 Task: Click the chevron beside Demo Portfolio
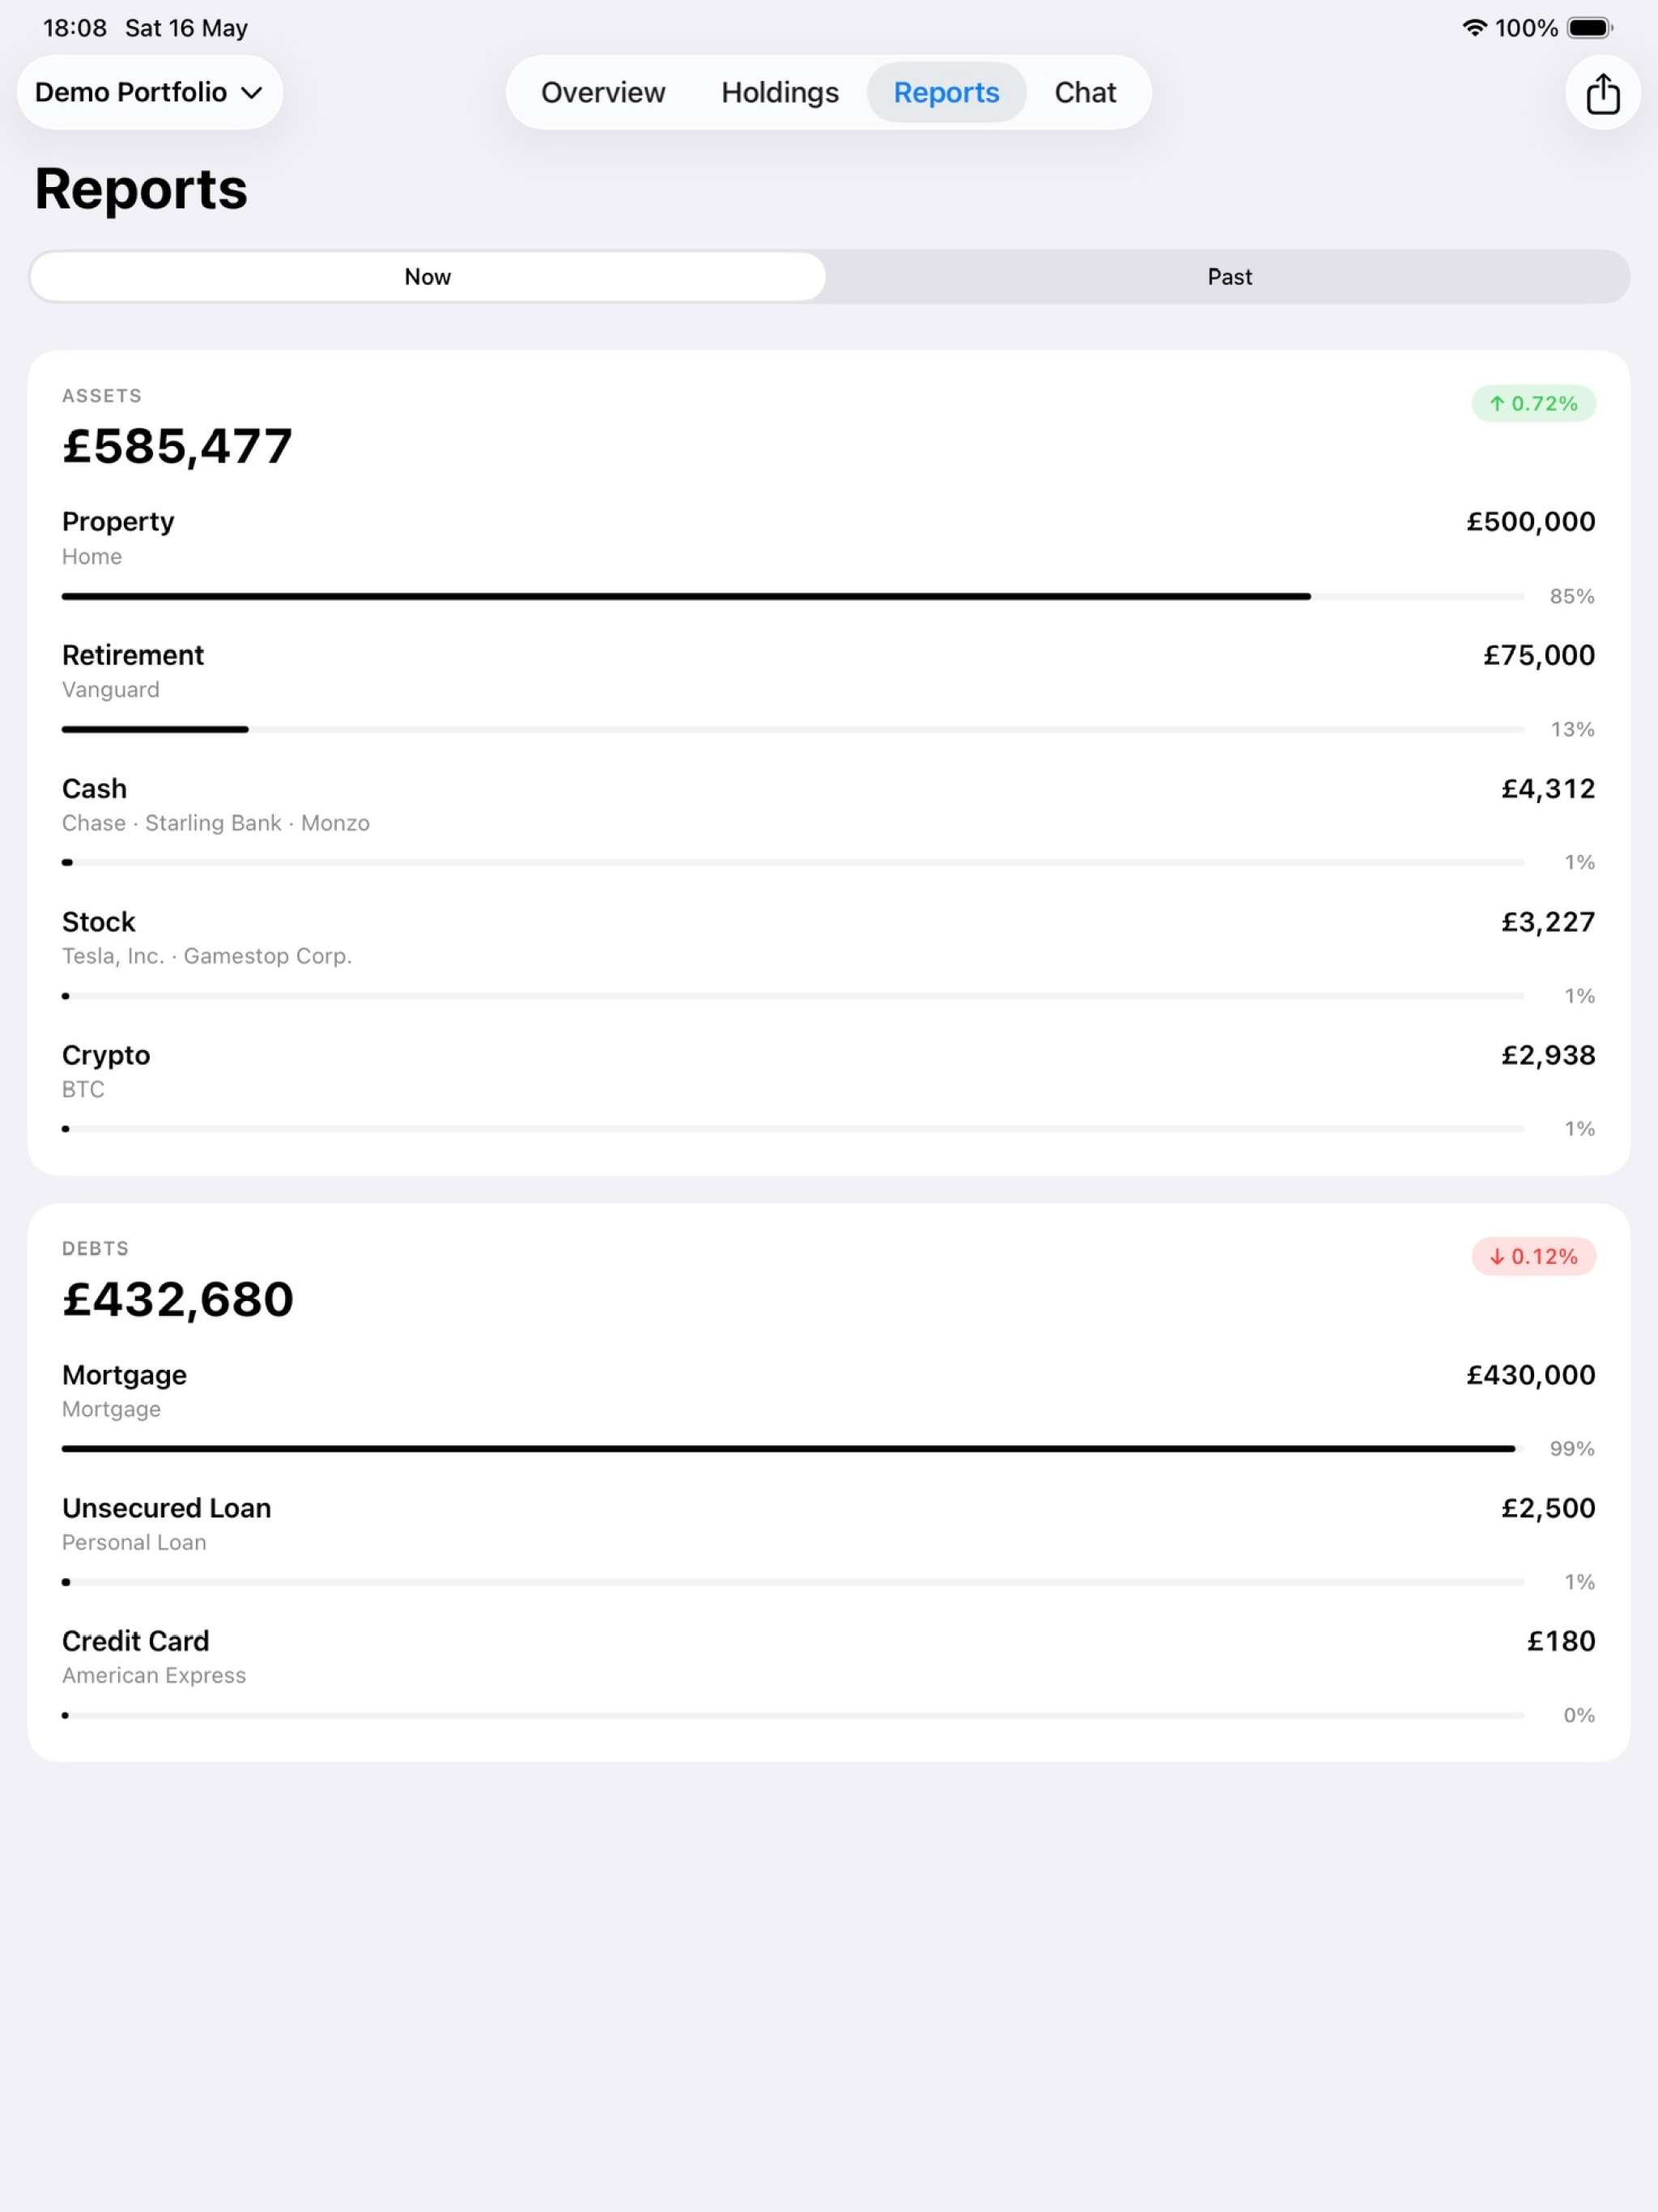[252, 93]
